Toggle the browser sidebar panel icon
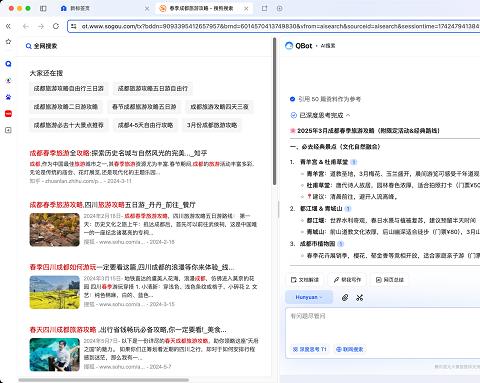This screenshot has height=383, width=480. click(x=43, y=8)
